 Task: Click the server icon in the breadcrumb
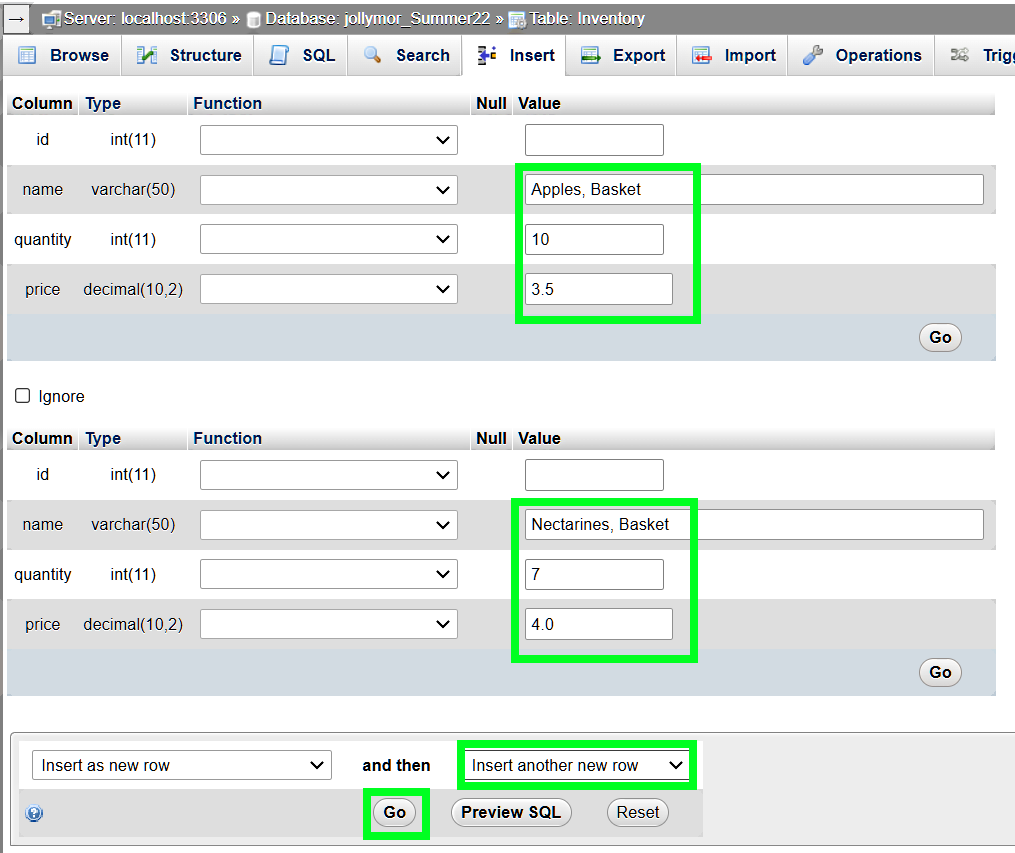tap(51, 19)
